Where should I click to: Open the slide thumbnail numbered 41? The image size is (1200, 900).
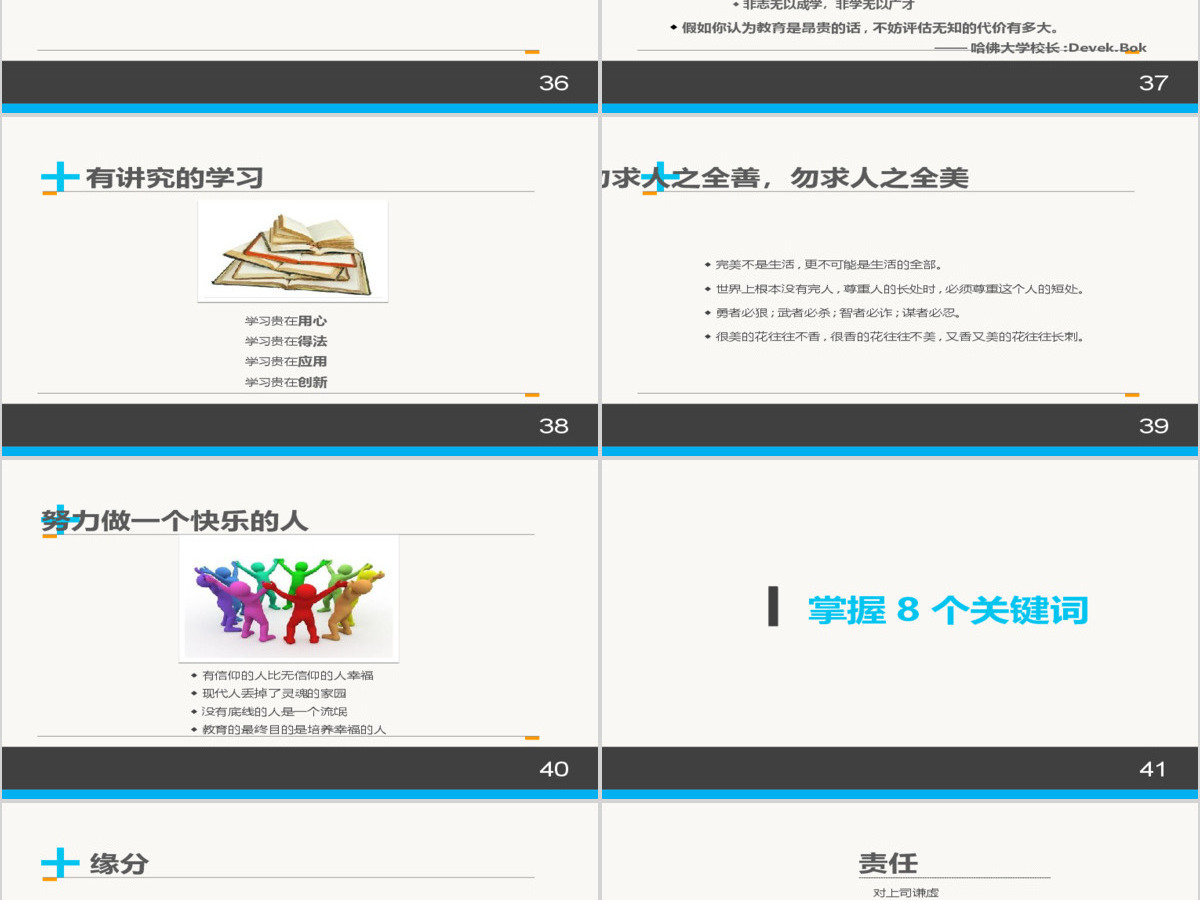click(900, 630)
